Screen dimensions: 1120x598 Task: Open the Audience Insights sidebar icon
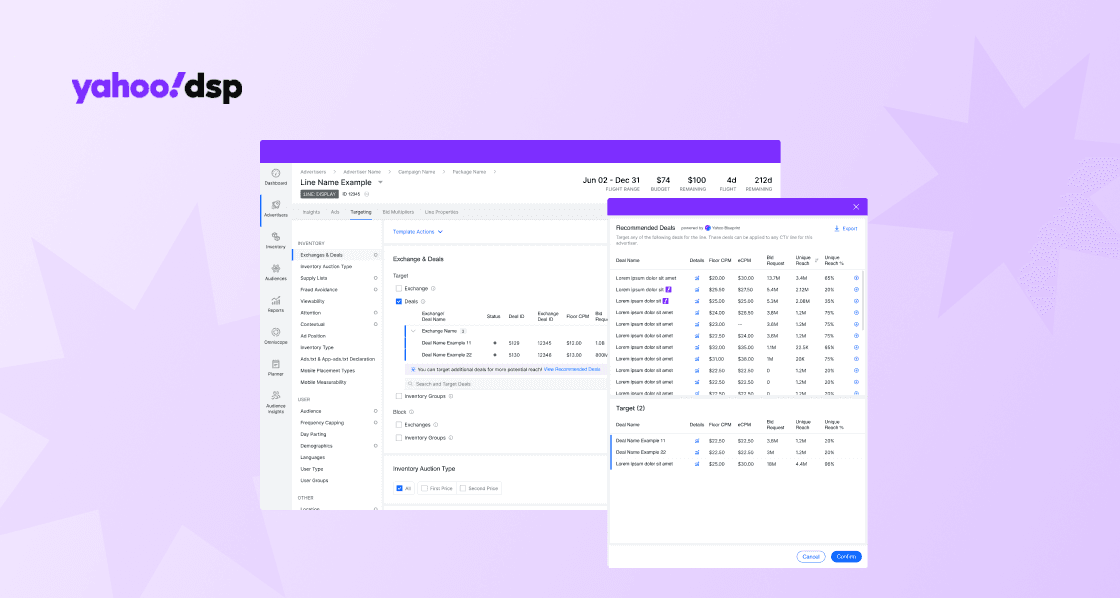pyautogui.click(x=276, y=395)
